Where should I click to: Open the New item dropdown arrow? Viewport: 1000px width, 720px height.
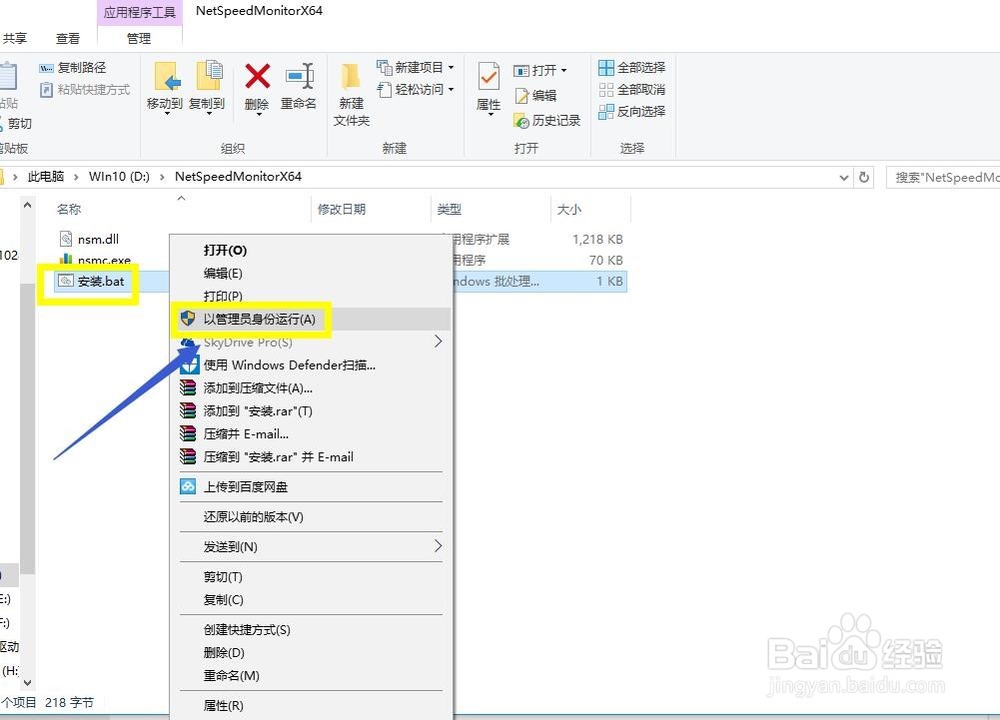tap(451, 68)
